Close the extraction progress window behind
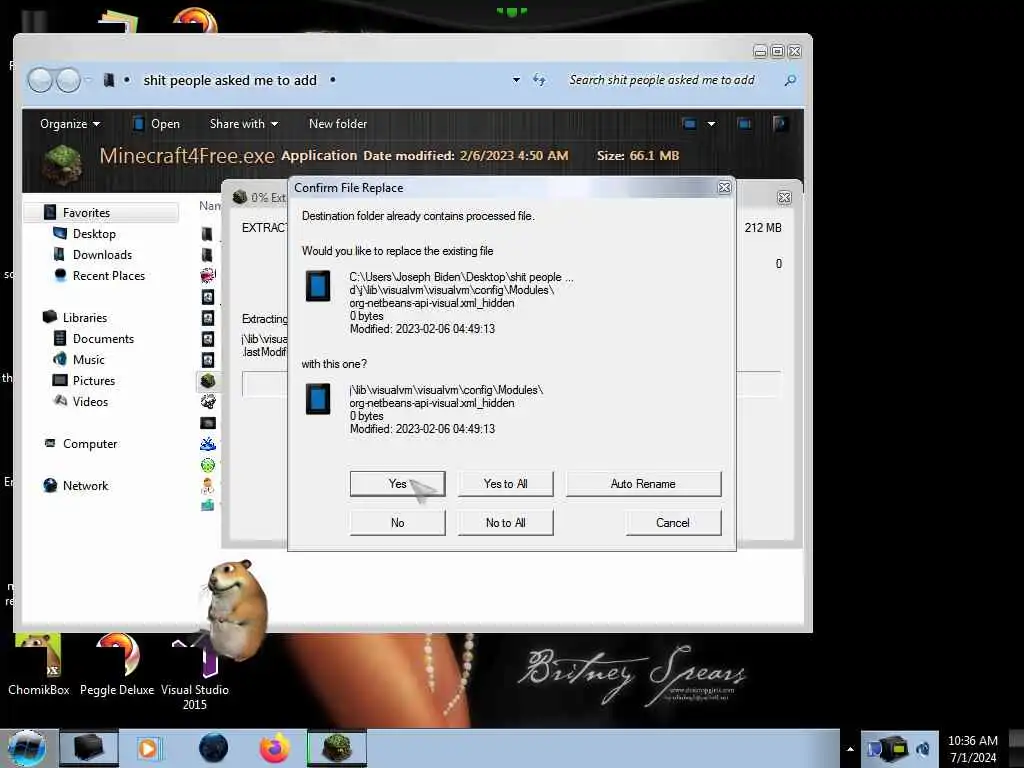Image resolution: width=1024 pixels, height=768 pixels. pyautogui.click(x=784, y=197)
